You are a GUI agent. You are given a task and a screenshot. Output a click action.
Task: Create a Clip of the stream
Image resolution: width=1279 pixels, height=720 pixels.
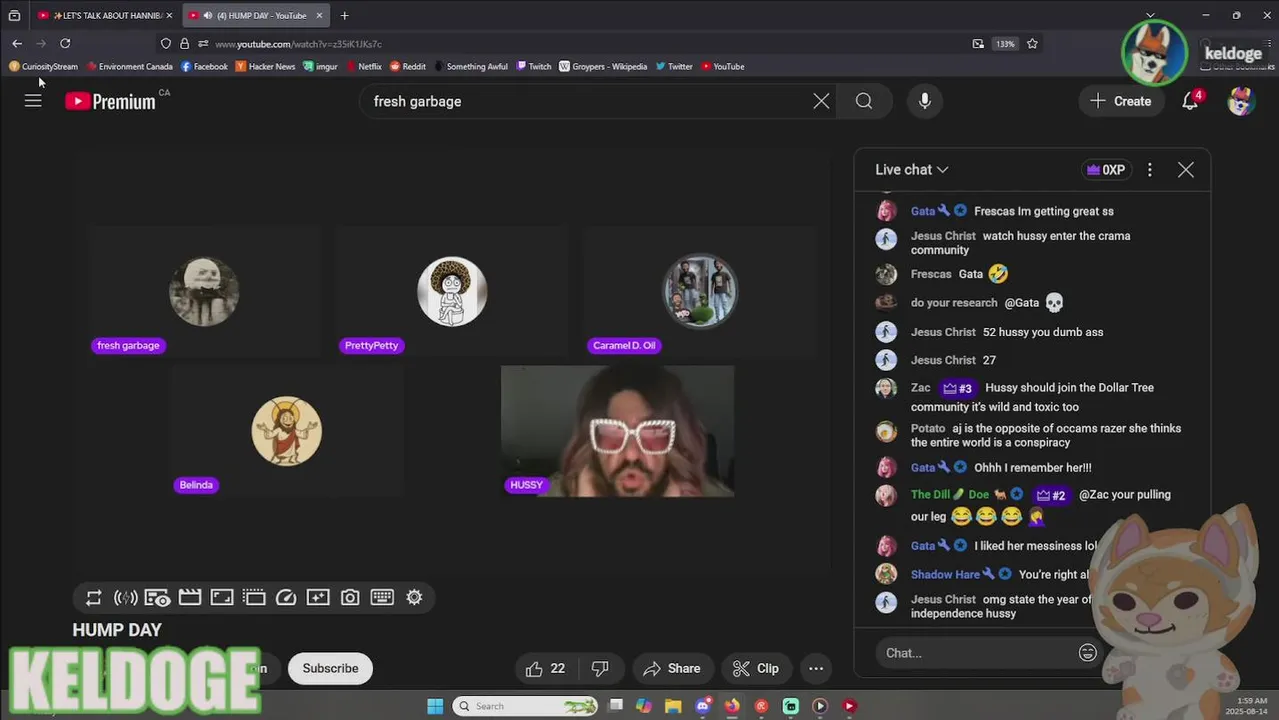tap(756, 669)
